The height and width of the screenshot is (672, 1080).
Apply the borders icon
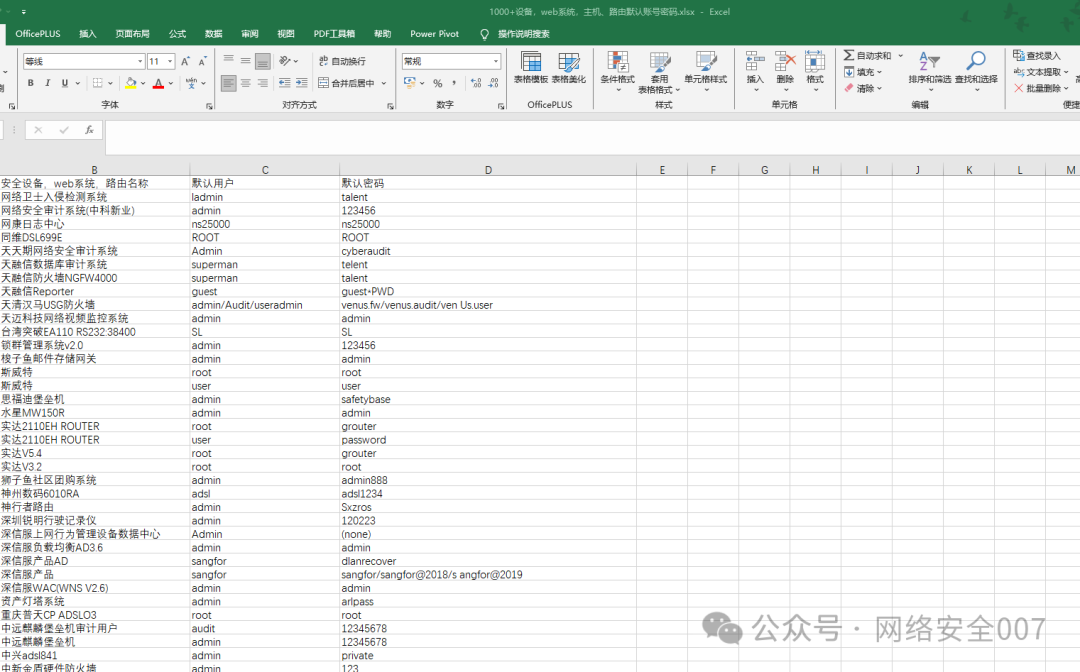(x=98, y=83)
